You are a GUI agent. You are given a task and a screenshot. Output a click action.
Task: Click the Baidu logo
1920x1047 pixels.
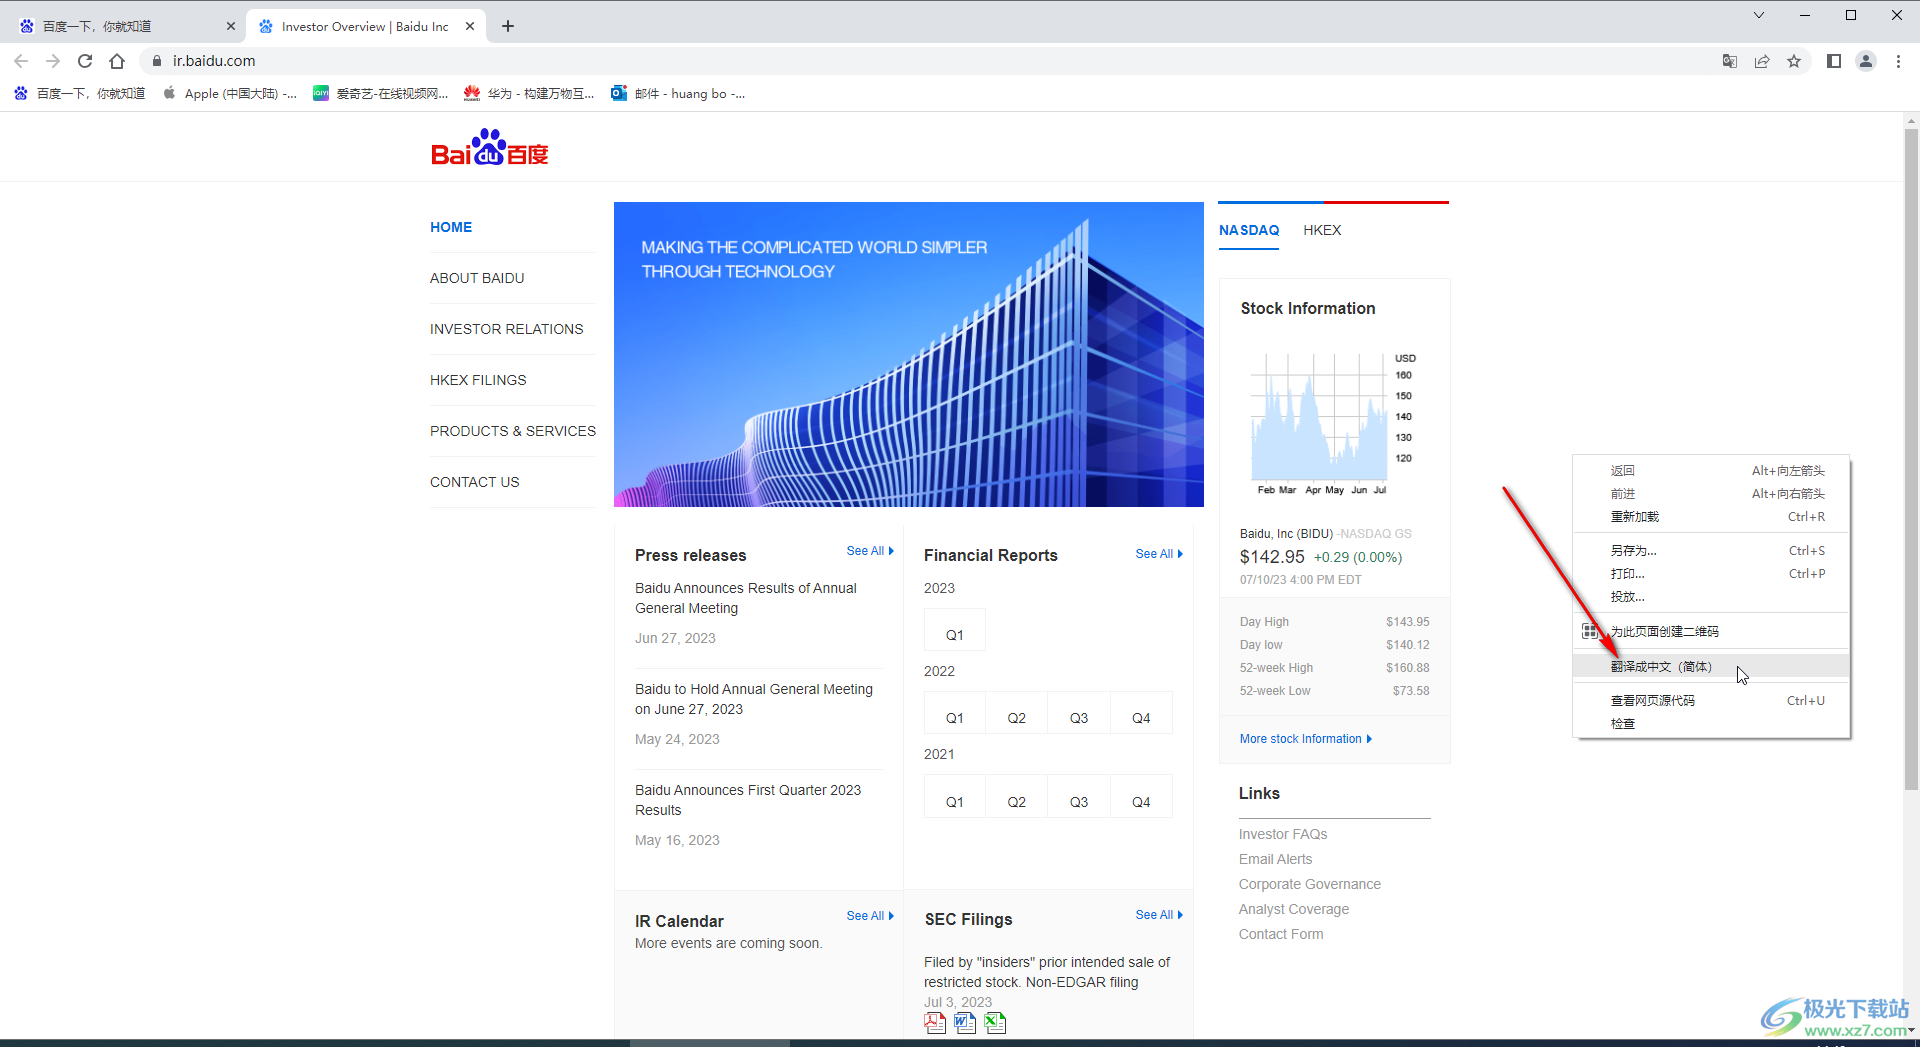489,148
